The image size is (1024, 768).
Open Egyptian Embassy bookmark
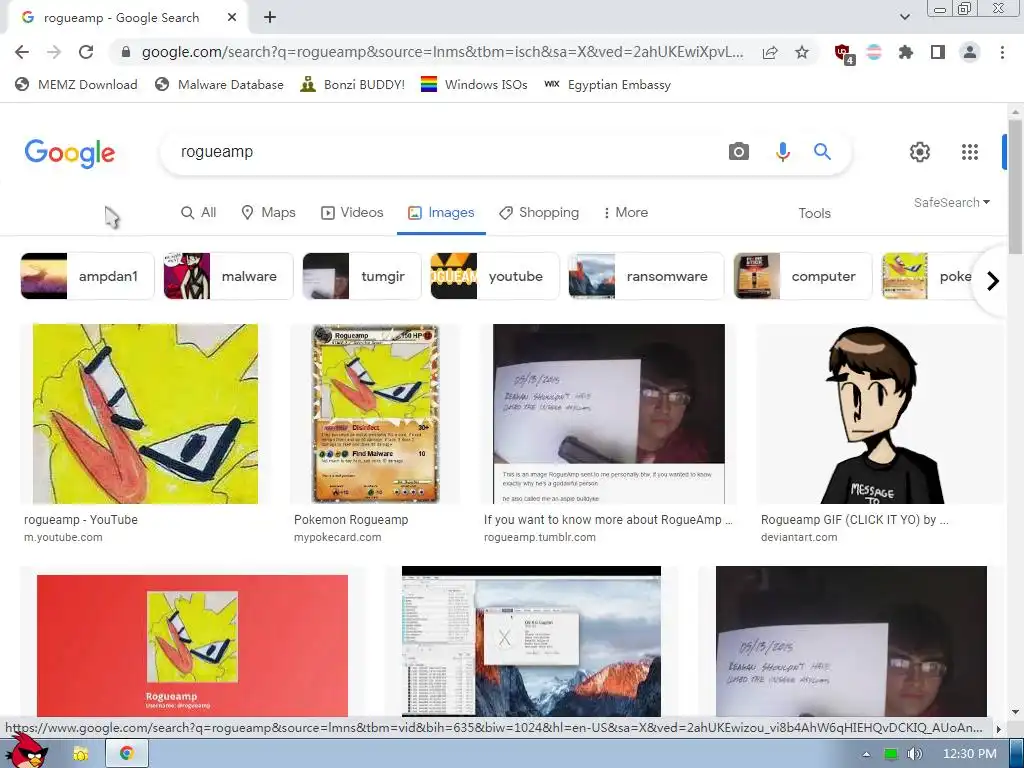(x=607, y=84)
